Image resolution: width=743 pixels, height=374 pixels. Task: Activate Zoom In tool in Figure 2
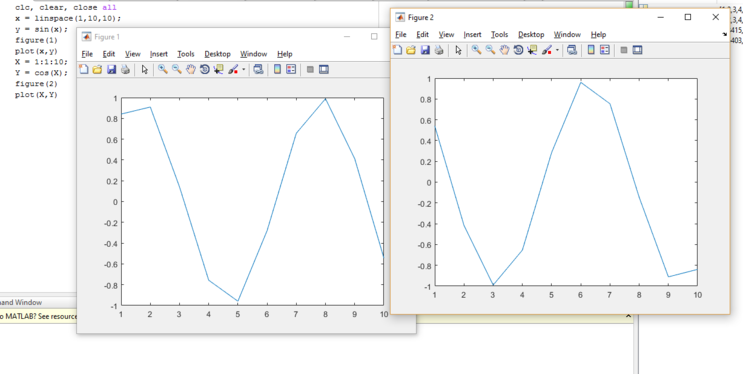coord(476,50)
